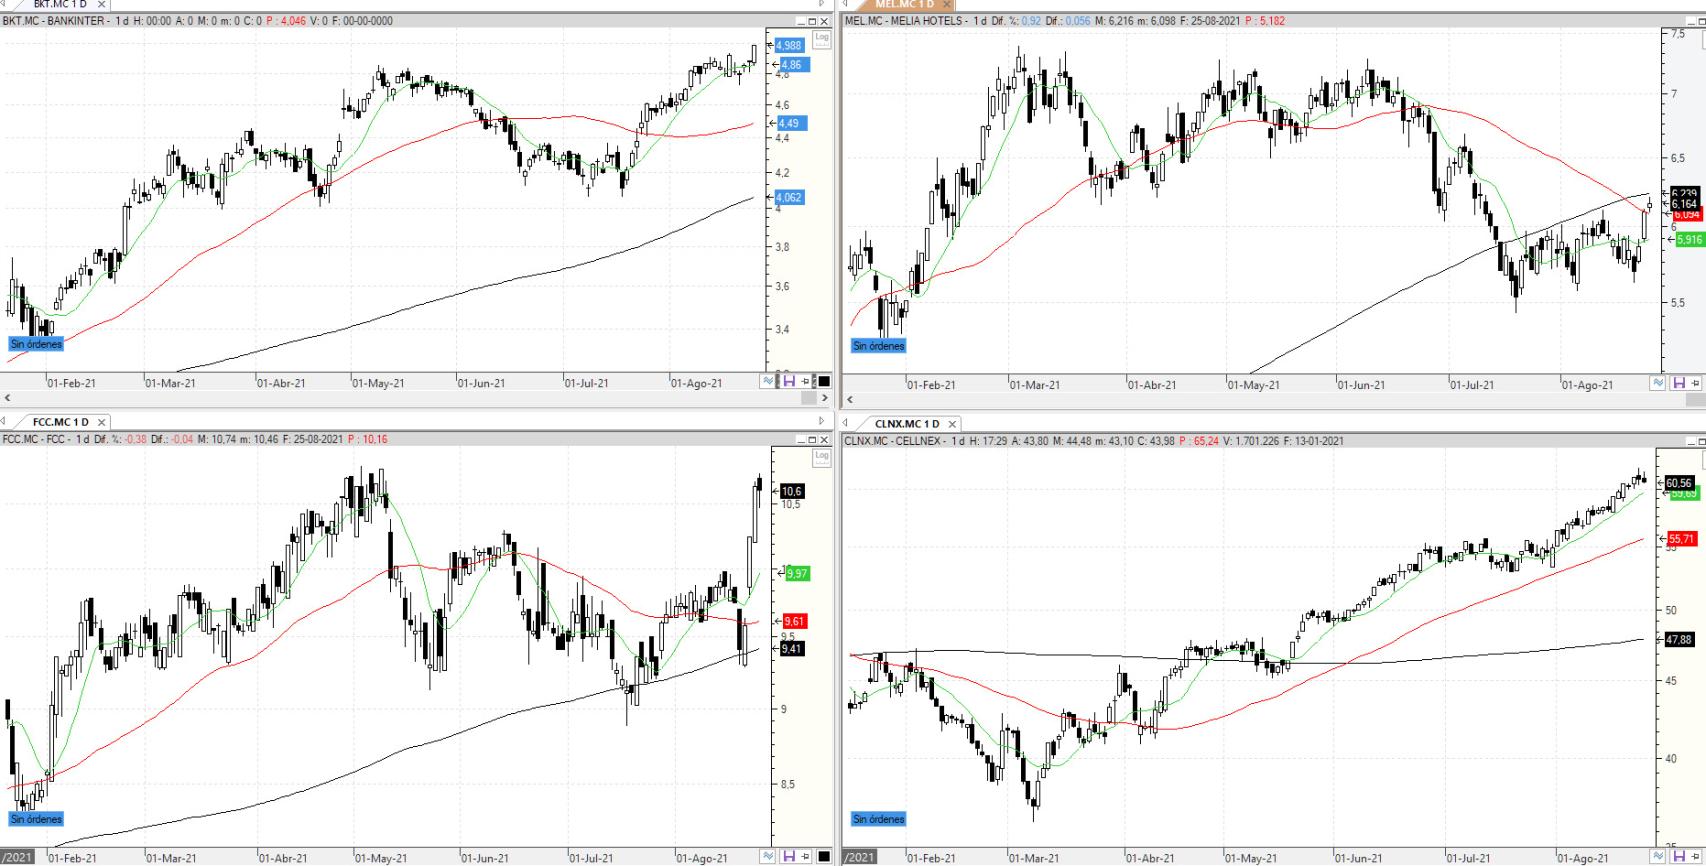Click the purple H icon under Bankinter chart
The width and height of the screenshot is (1706, 866).
point(788,382)
